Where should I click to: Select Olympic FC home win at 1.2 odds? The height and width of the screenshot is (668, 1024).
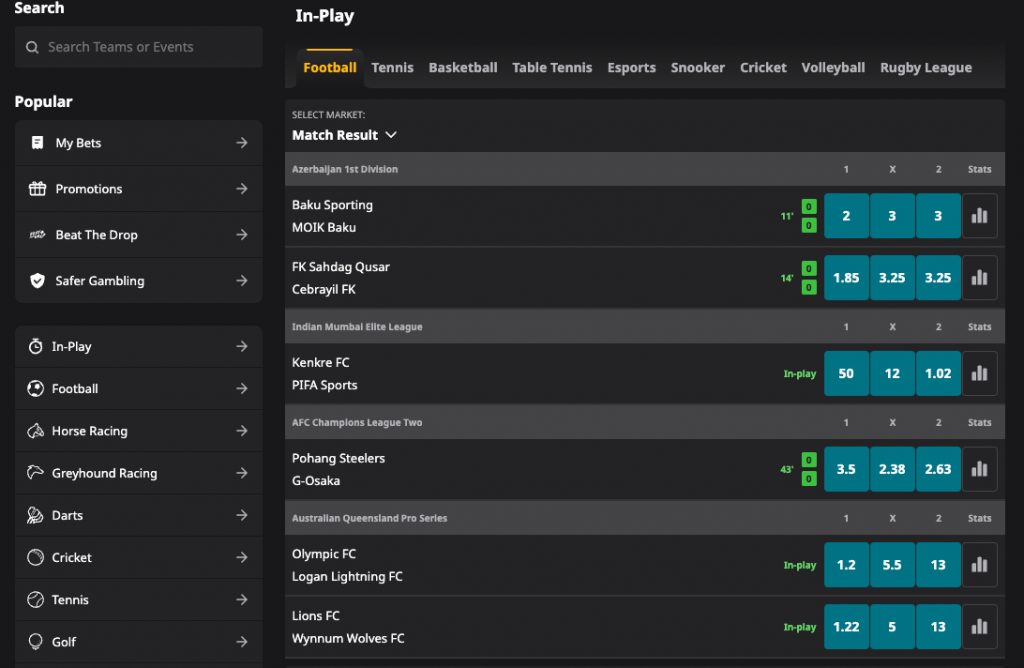tap(846, 564)
